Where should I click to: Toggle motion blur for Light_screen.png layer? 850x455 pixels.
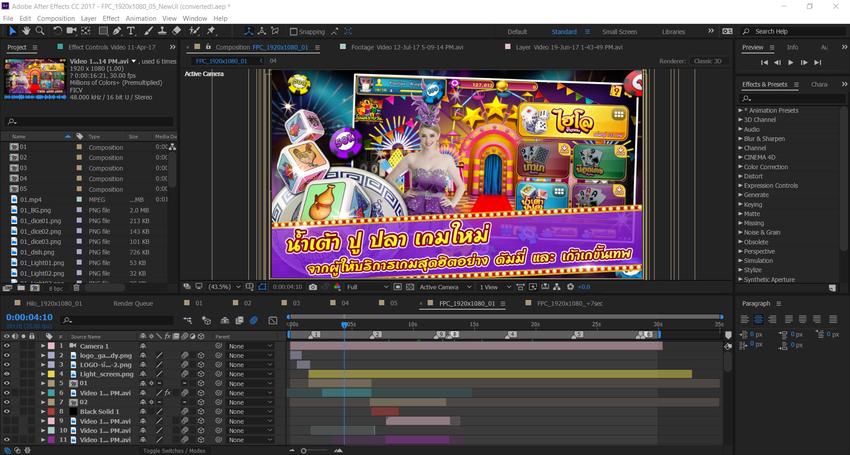point(184,374)
